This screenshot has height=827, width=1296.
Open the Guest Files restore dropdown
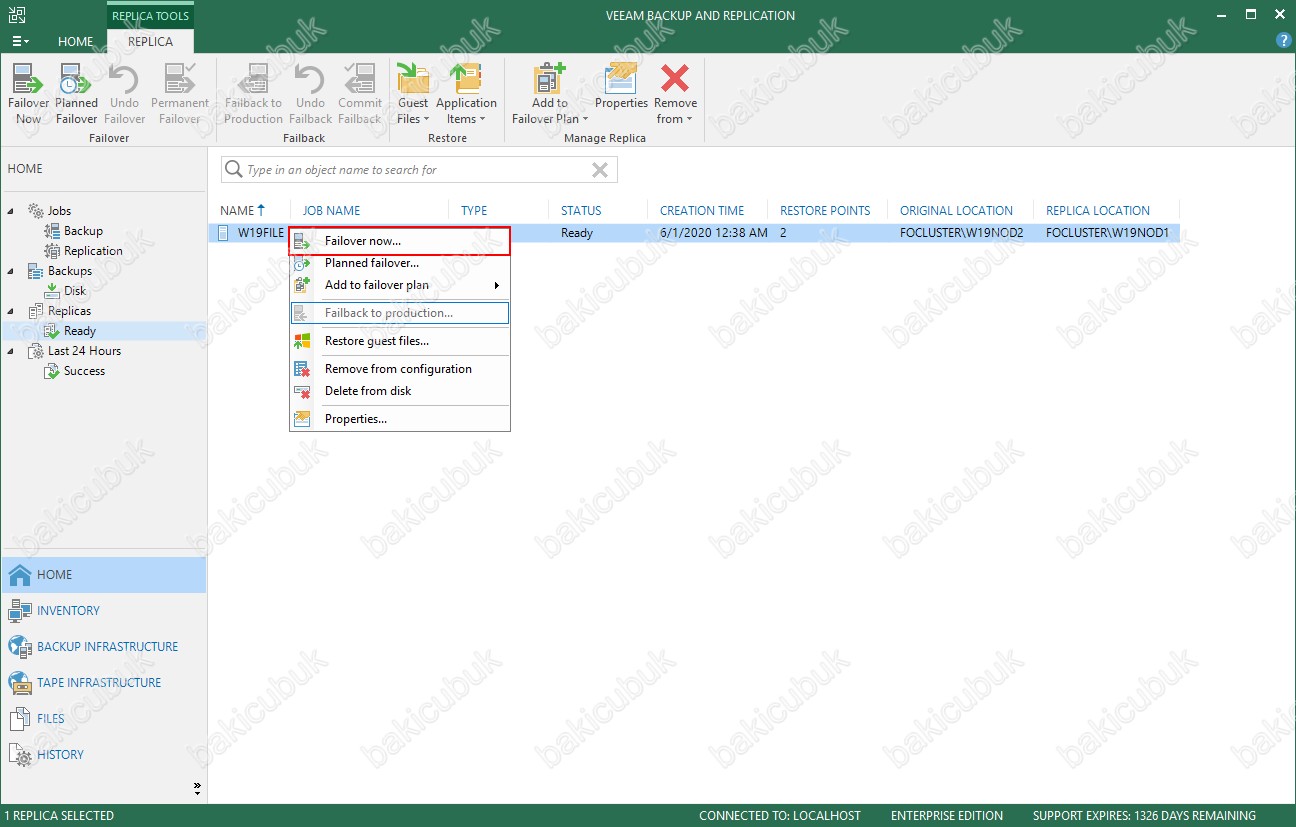pyautogui.click(x=413, y=94)
